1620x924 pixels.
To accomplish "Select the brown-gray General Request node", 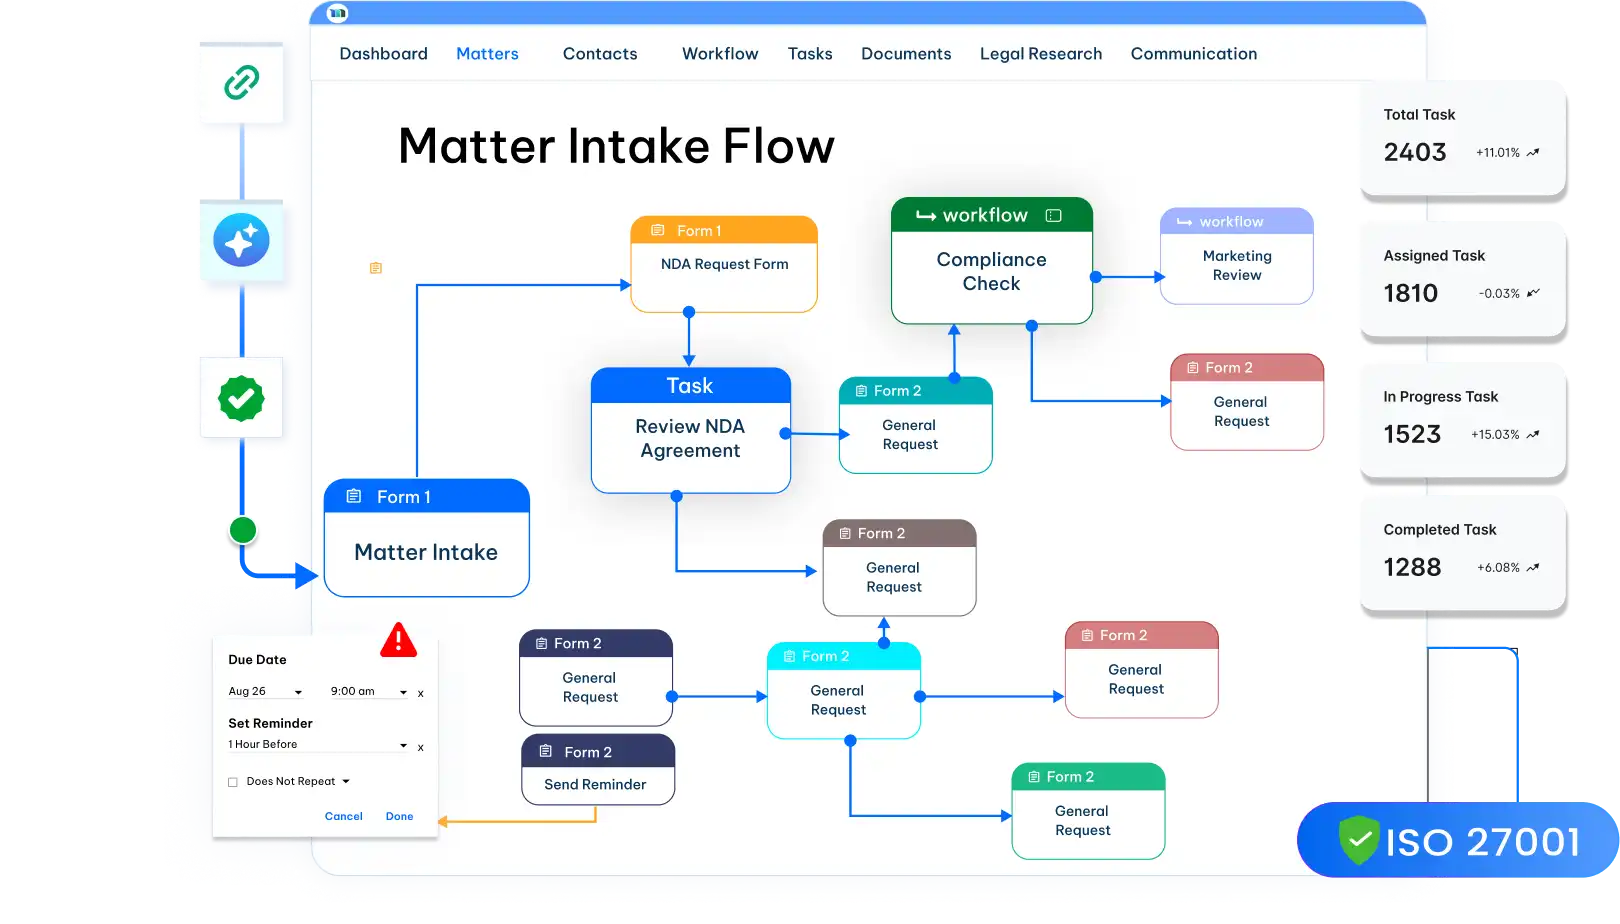I will tap(900, 568).
